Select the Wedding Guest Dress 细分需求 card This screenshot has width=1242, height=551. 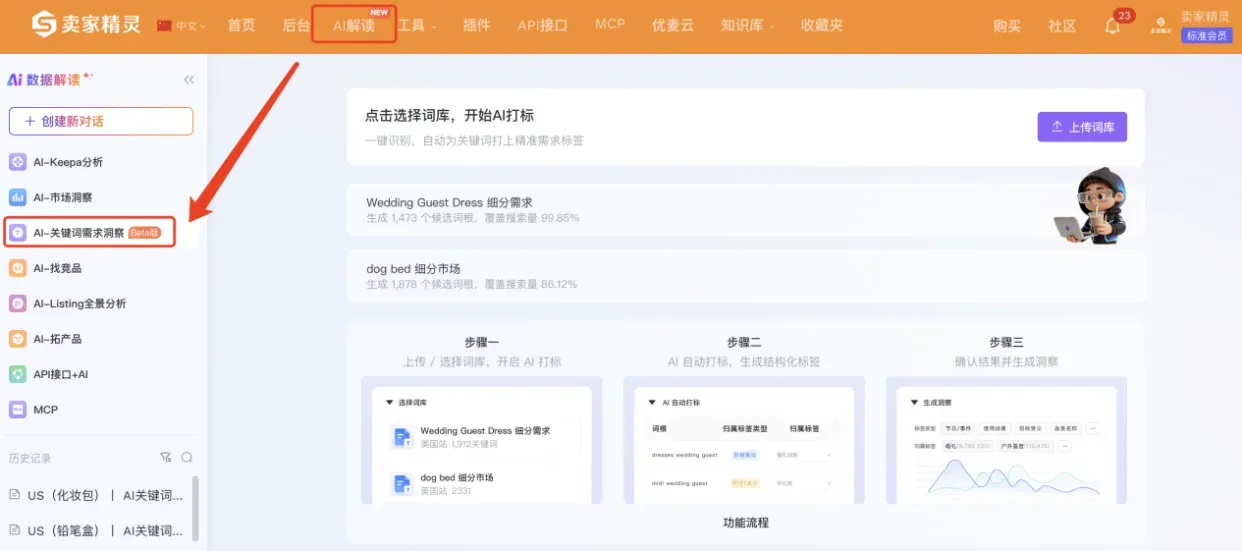(745, 209)
